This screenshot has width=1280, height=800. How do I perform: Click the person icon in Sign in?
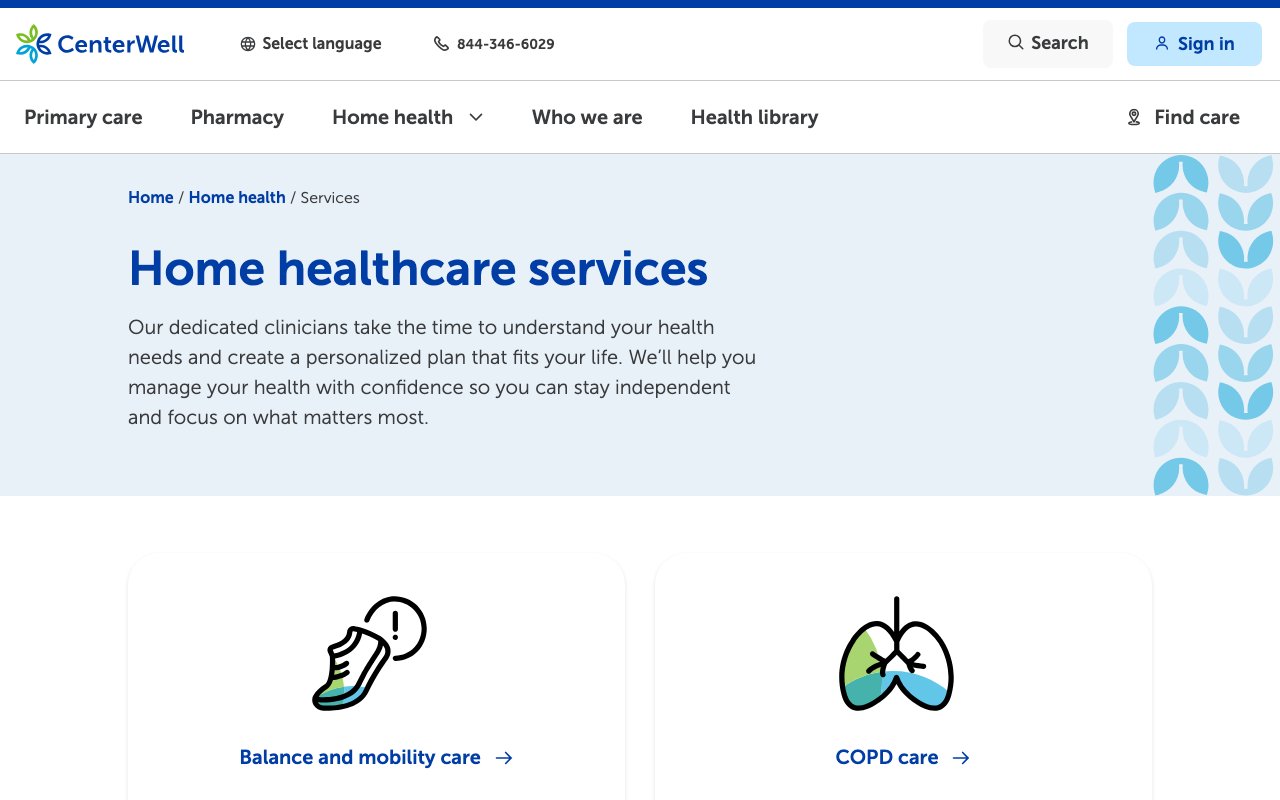[x=1161, y=44]
